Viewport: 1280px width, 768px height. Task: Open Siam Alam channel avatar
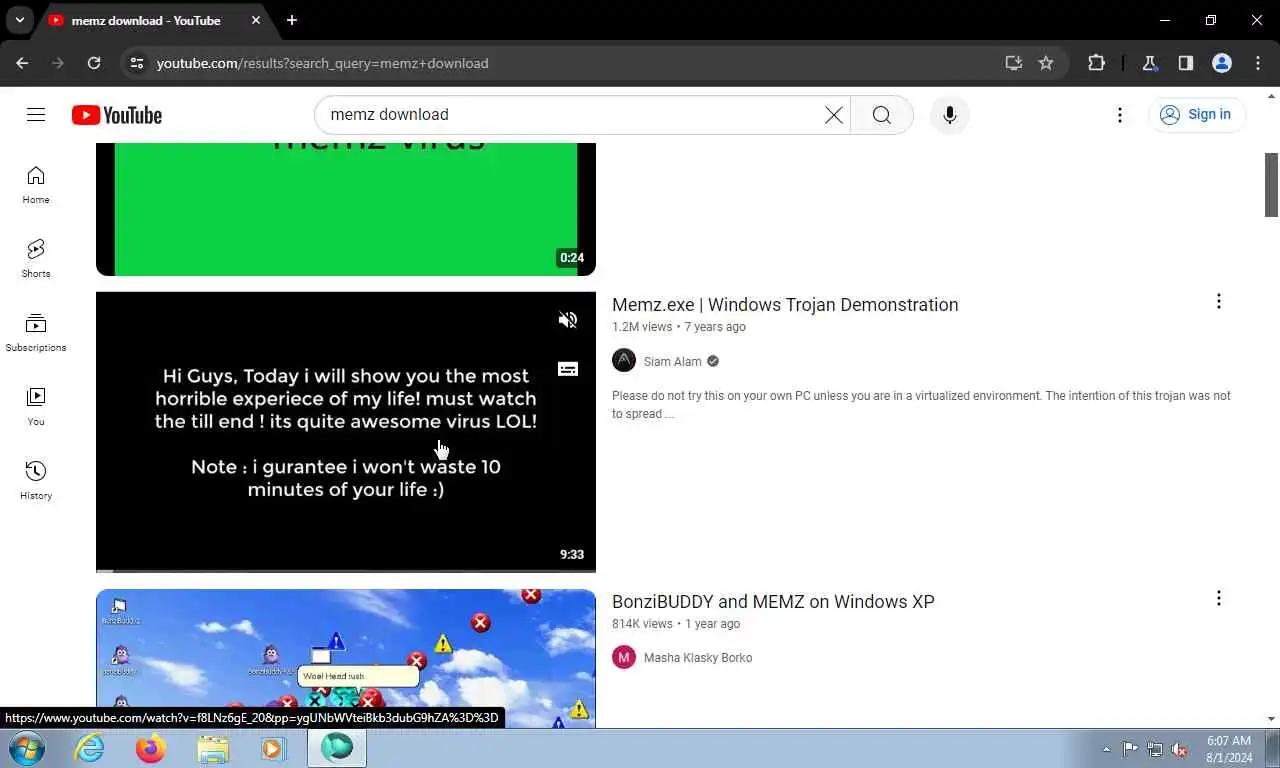[x=624, y=361]
